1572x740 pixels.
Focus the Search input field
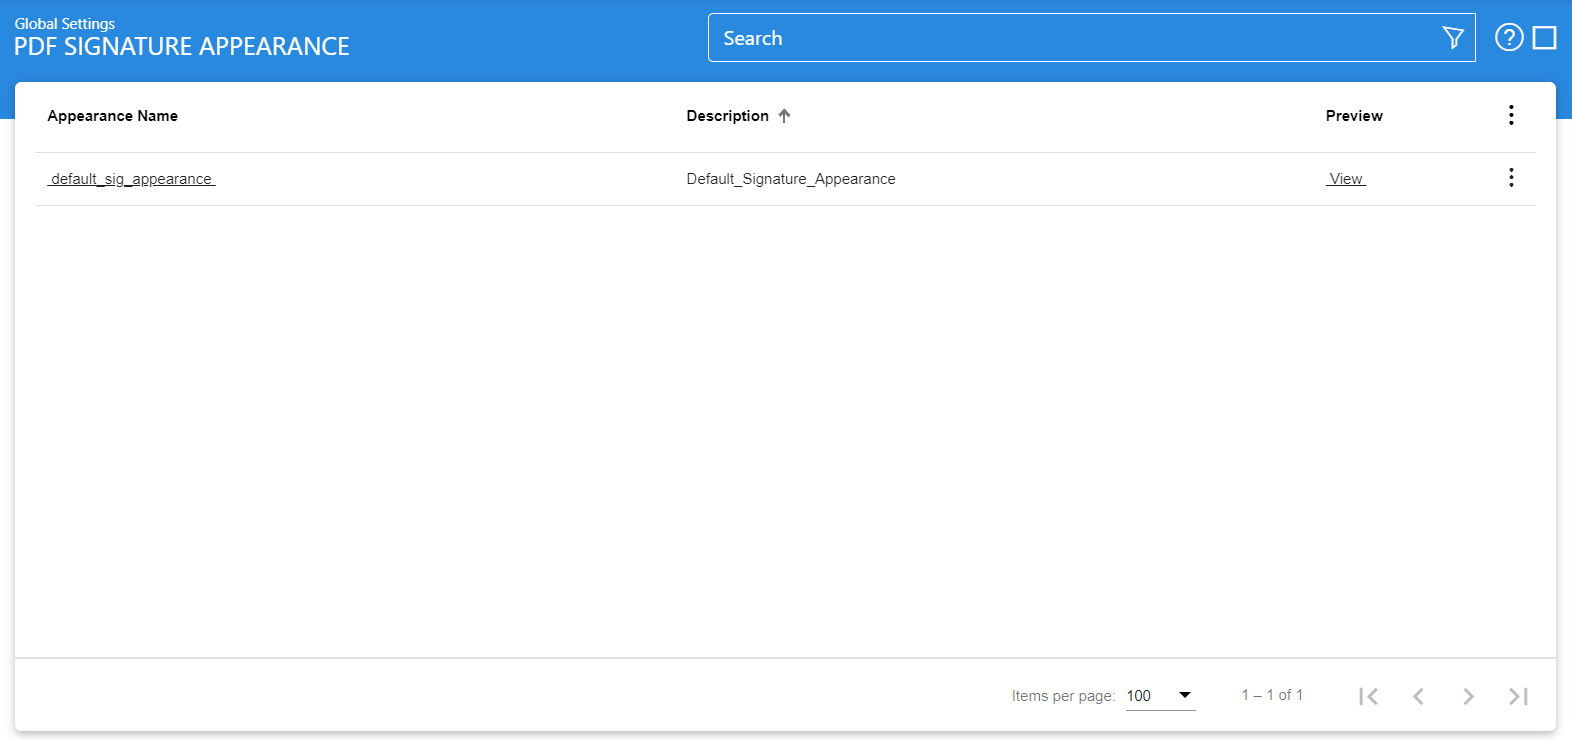tap(1070, 38)
